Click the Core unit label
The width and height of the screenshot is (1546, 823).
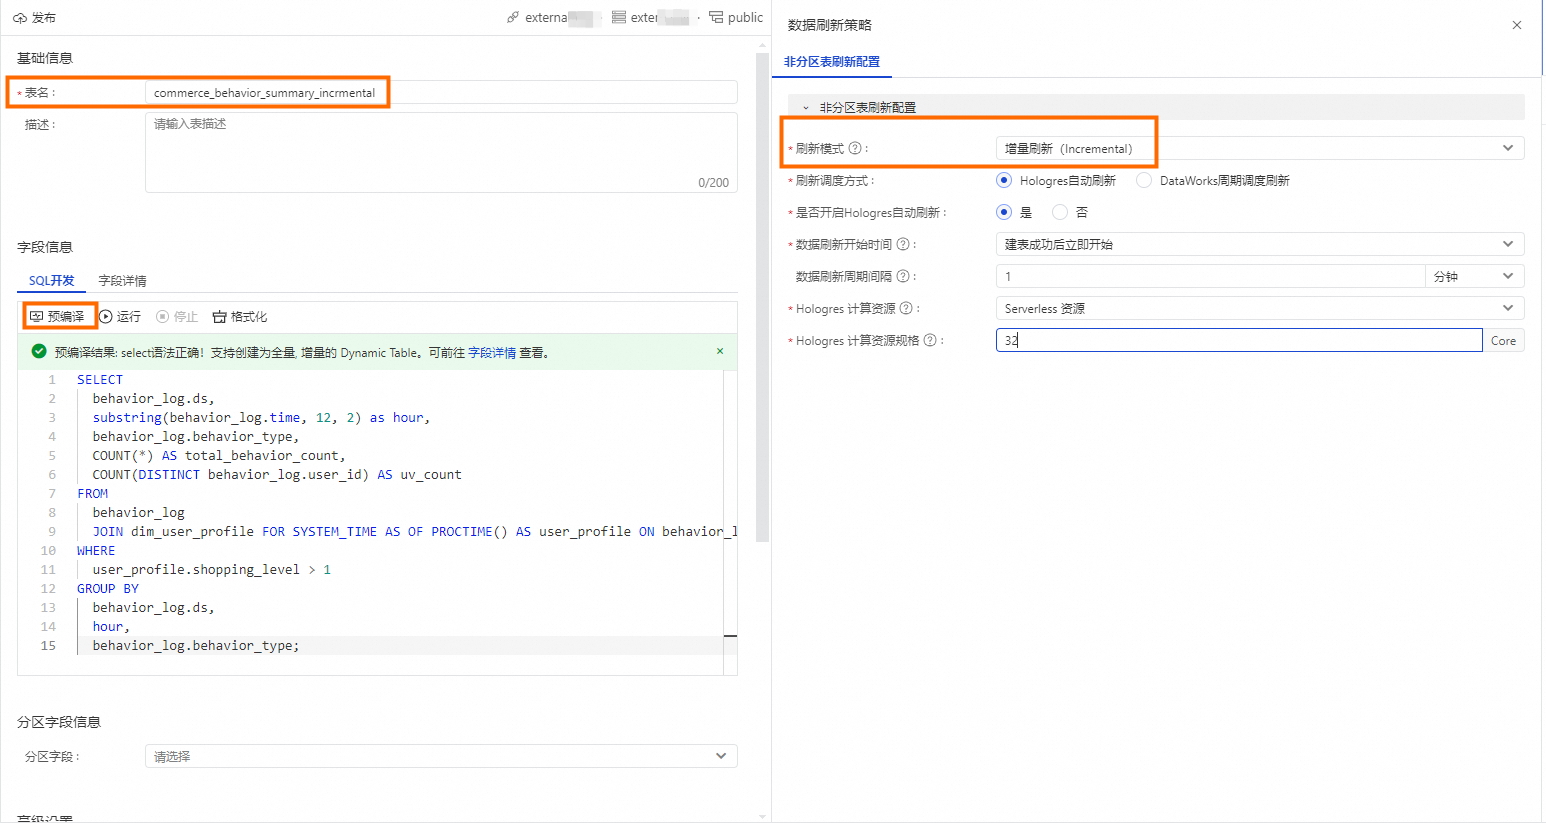1503,340
